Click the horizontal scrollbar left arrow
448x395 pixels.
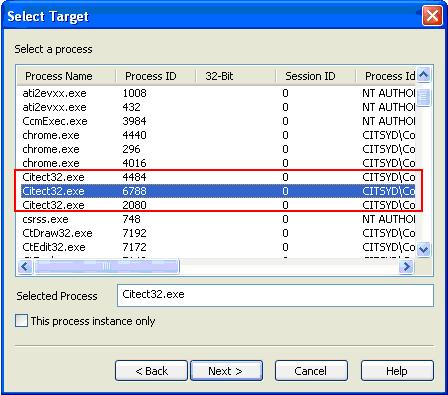point(25,267)
